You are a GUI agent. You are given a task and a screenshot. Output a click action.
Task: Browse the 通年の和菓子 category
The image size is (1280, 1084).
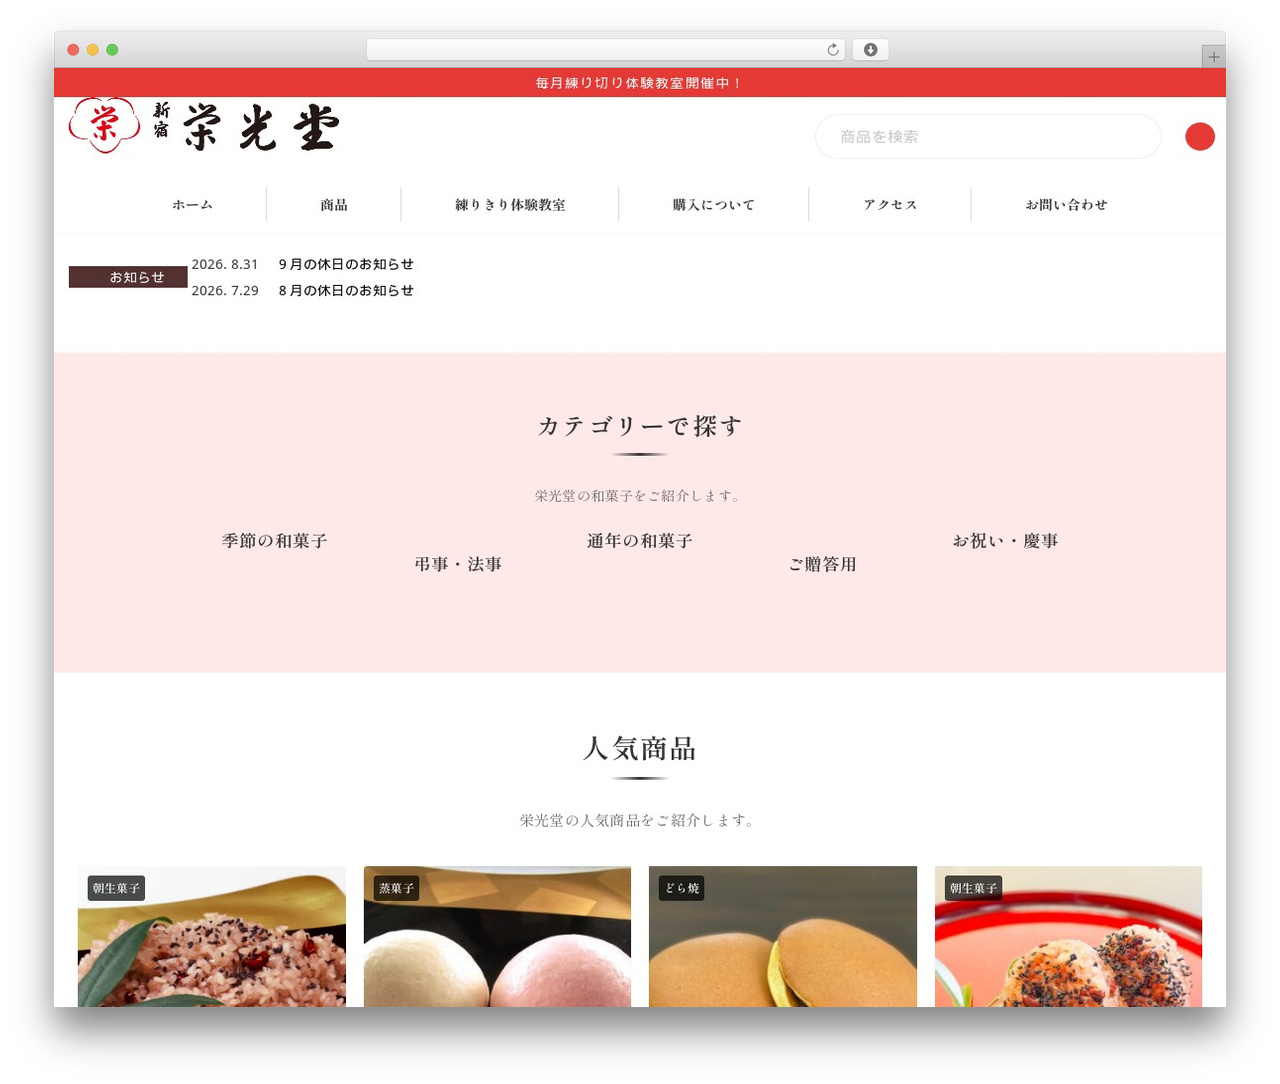coord(640,541)
